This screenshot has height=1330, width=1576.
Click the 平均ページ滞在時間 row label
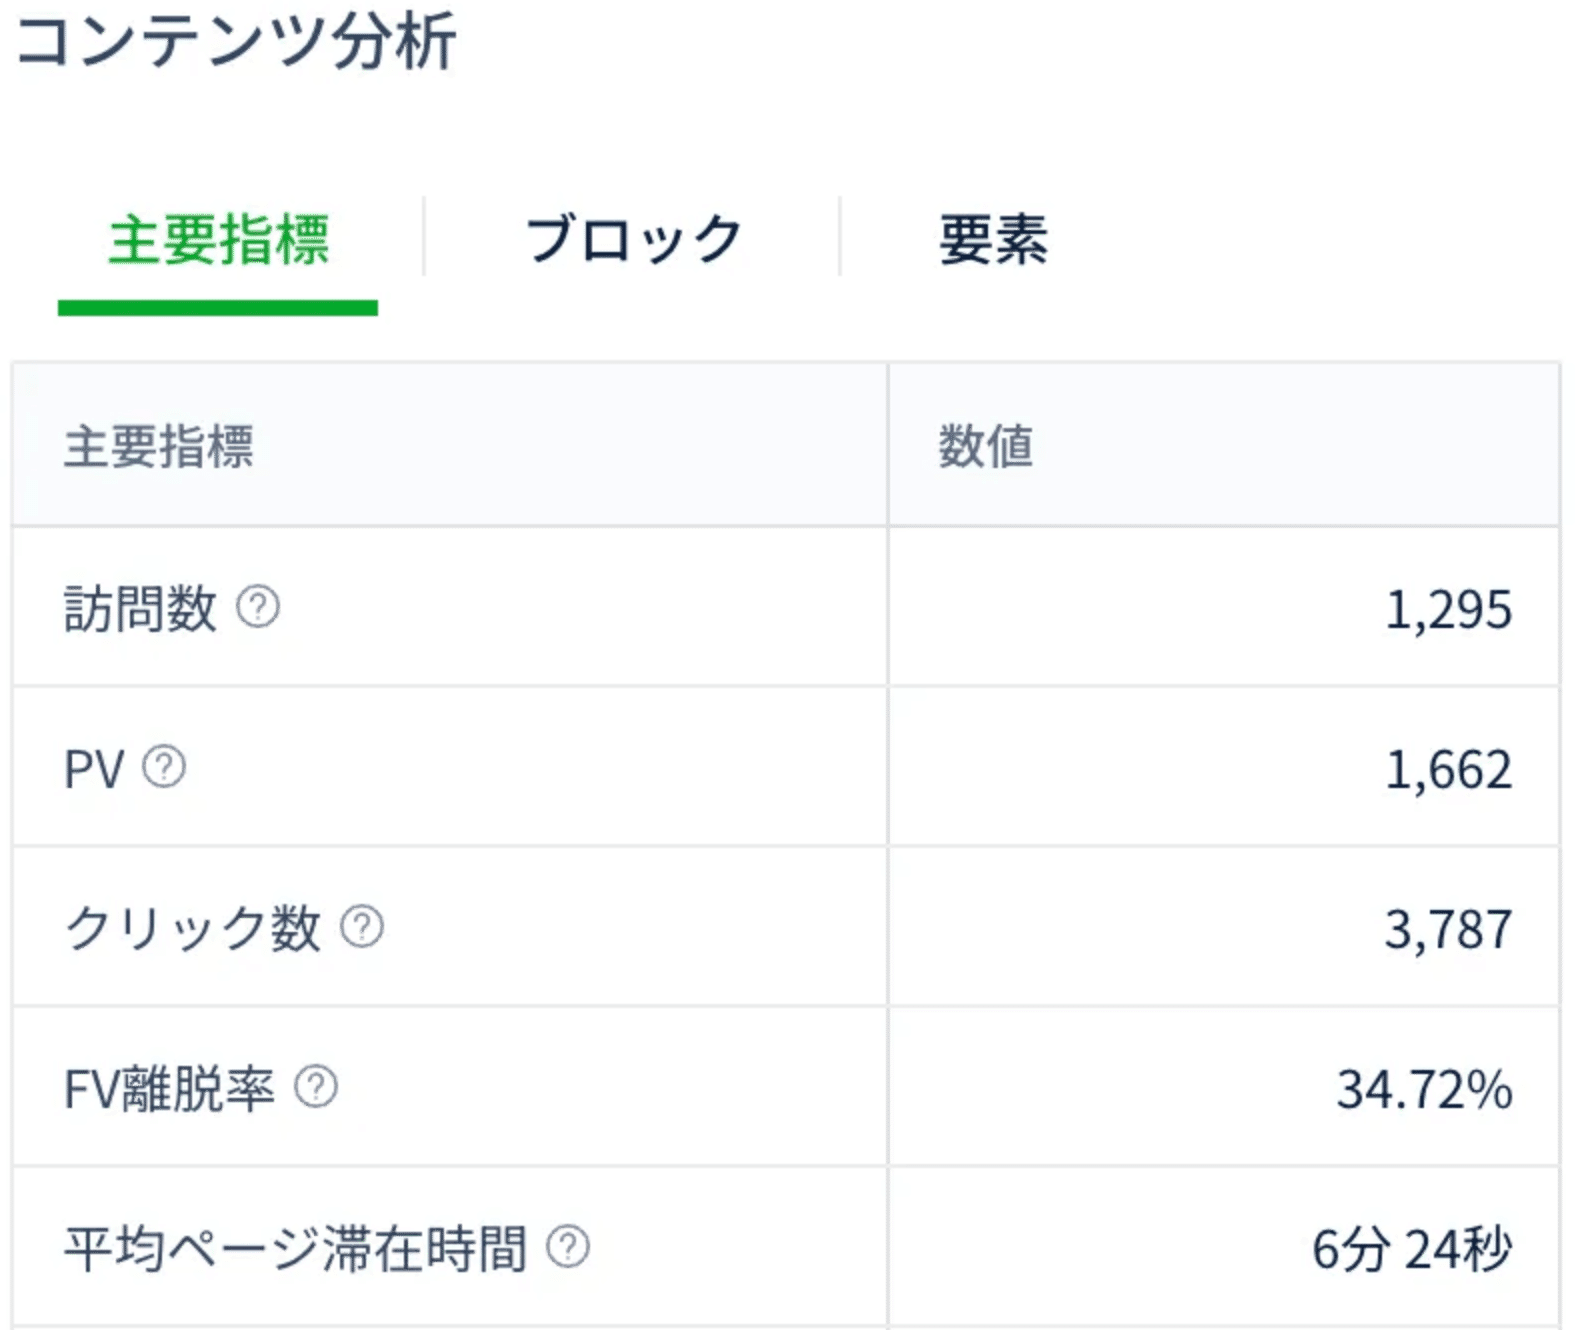point(295,1248)
